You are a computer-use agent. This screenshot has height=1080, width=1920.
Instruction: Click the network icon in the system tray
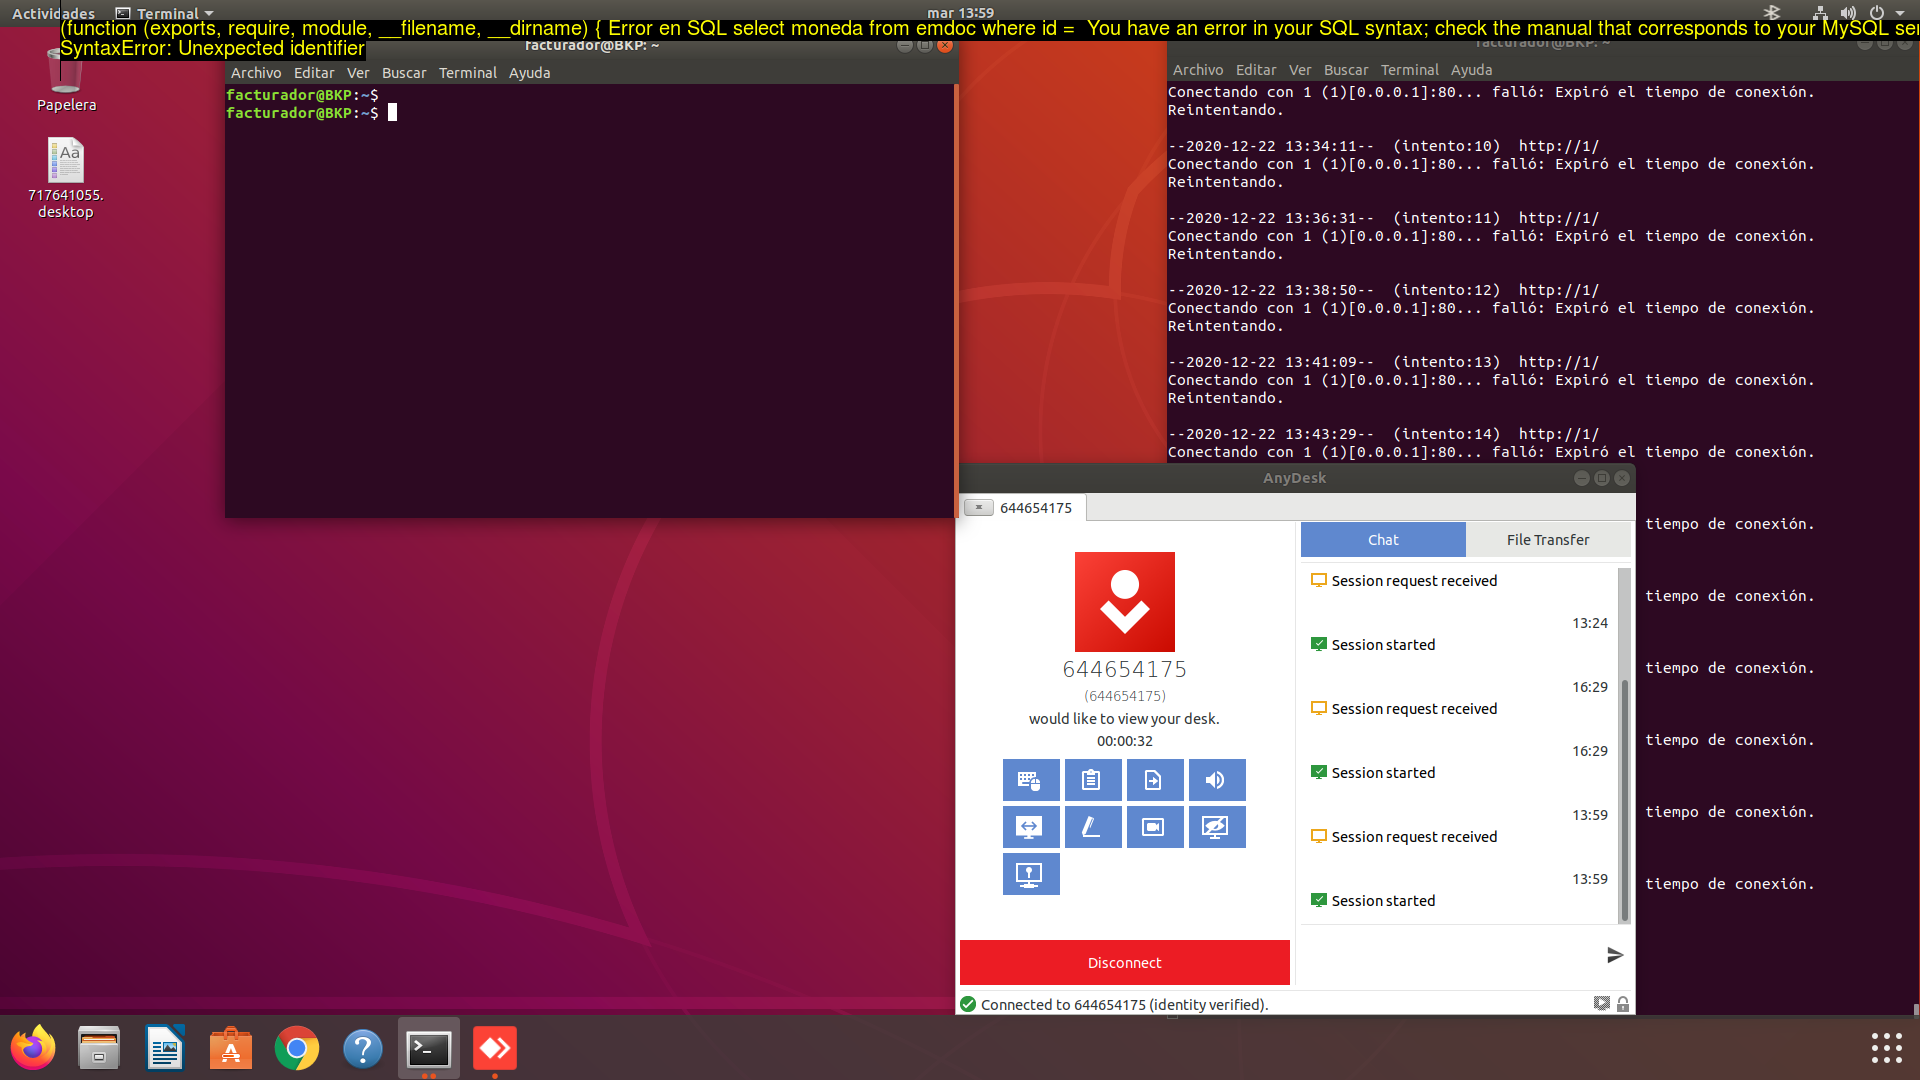(x=1820, y=13)
